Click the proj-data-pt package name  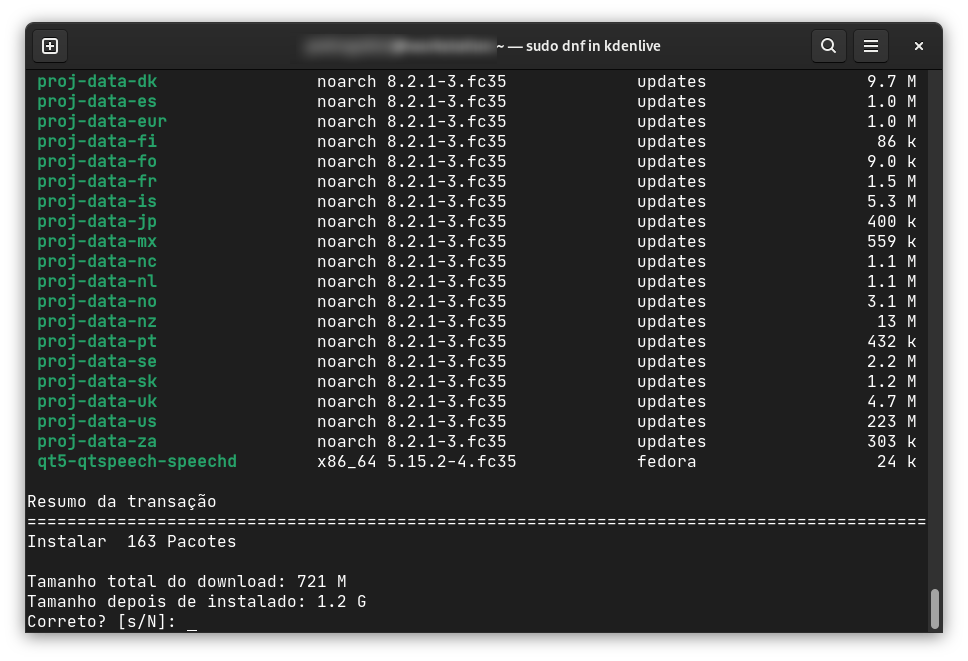pos(97,342)
